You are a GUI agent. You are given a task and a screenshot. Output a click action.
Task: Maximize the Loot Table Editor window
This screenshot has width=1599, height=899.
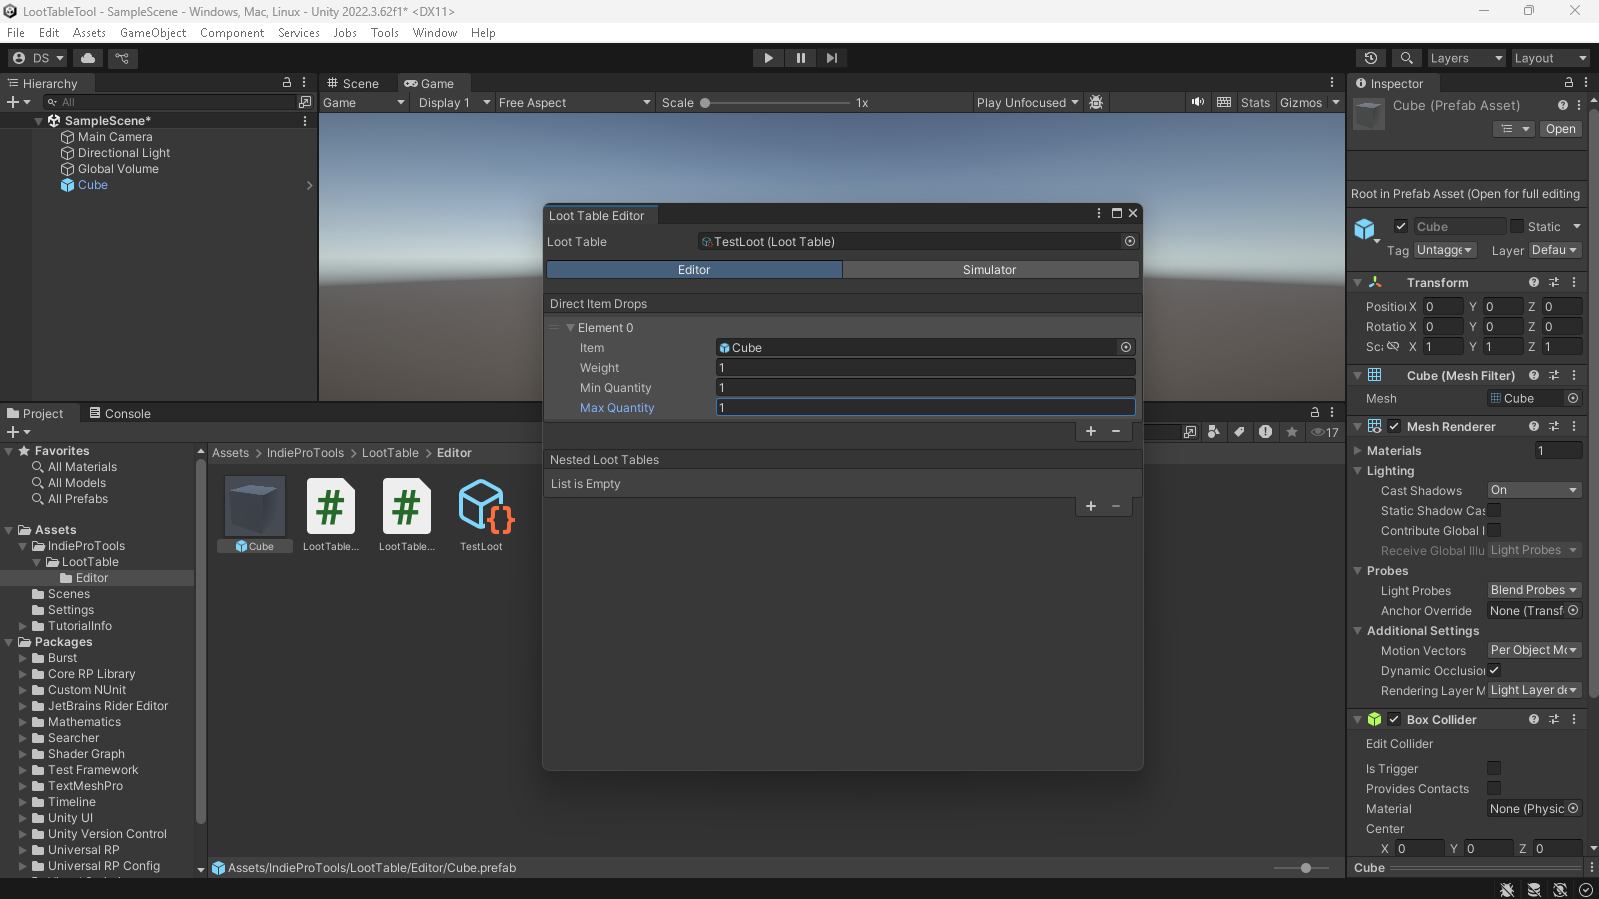coord(1117,213)
